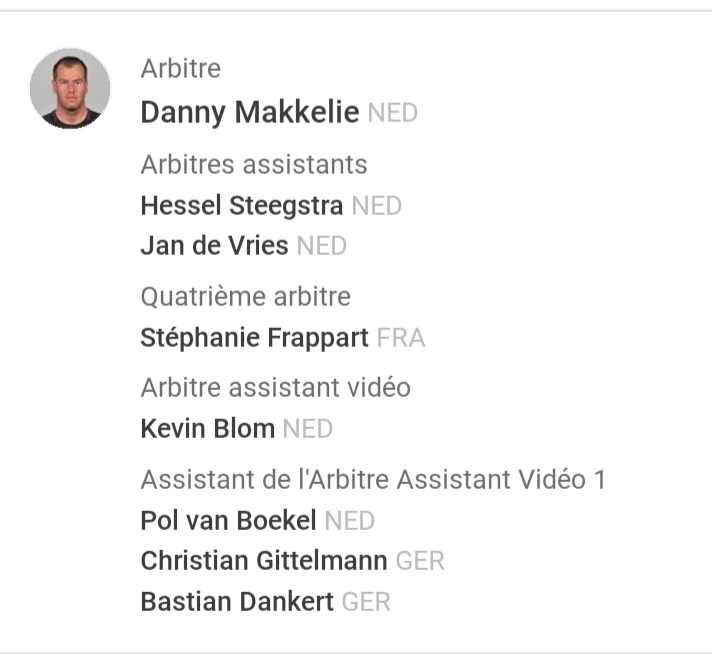Click on Jan de Vries
Viewport: 712px width, 654px height.
tap(214, 246)
